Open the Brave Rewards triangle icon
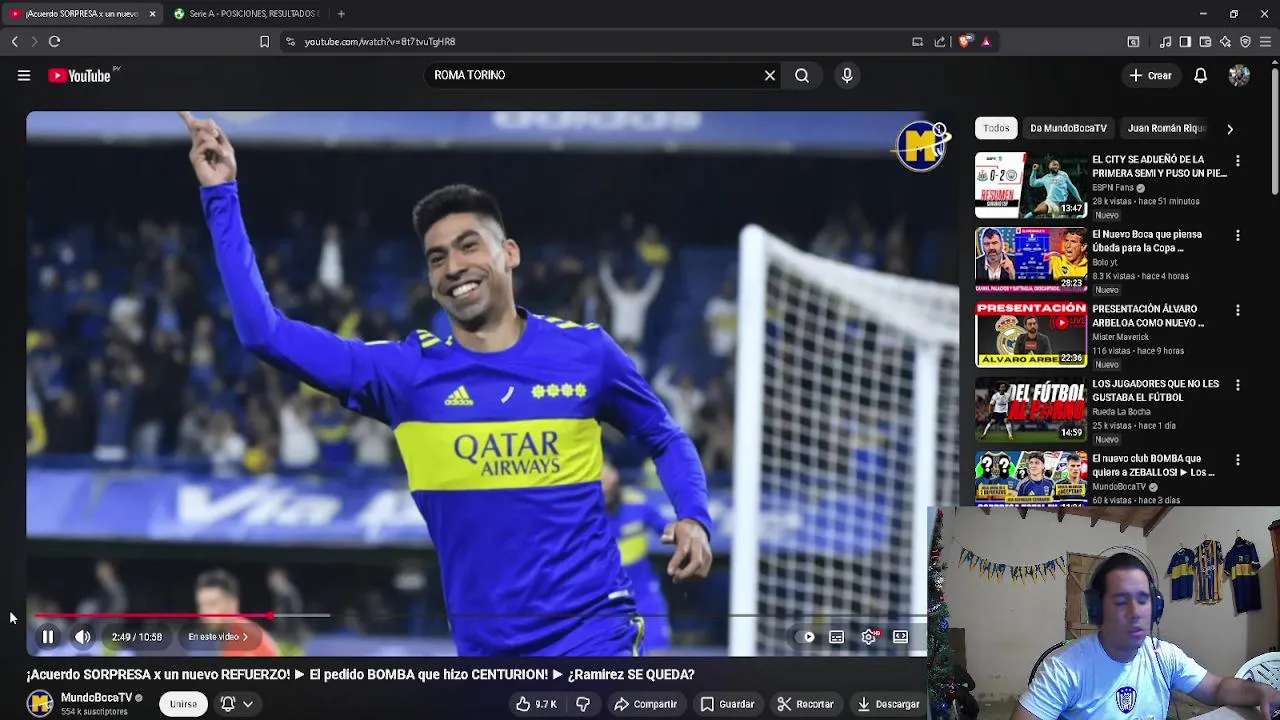Screen dimensions: 1280x720 coord(986,42)
